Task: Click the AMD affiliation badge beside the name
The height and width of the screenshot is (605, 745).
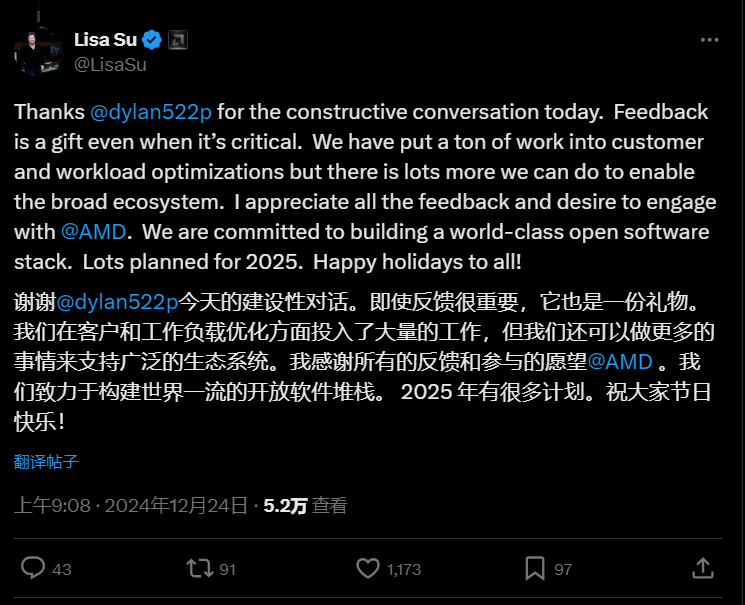Action: pyautogui.click(x=178, y=40)
